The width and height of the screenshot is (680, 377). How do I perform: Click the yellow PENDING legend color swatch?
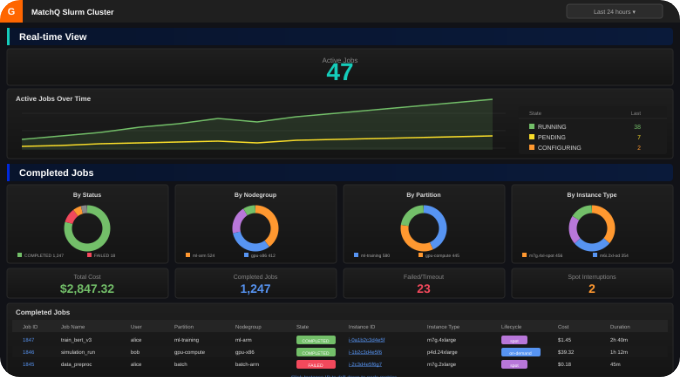(x=532, y=137)
